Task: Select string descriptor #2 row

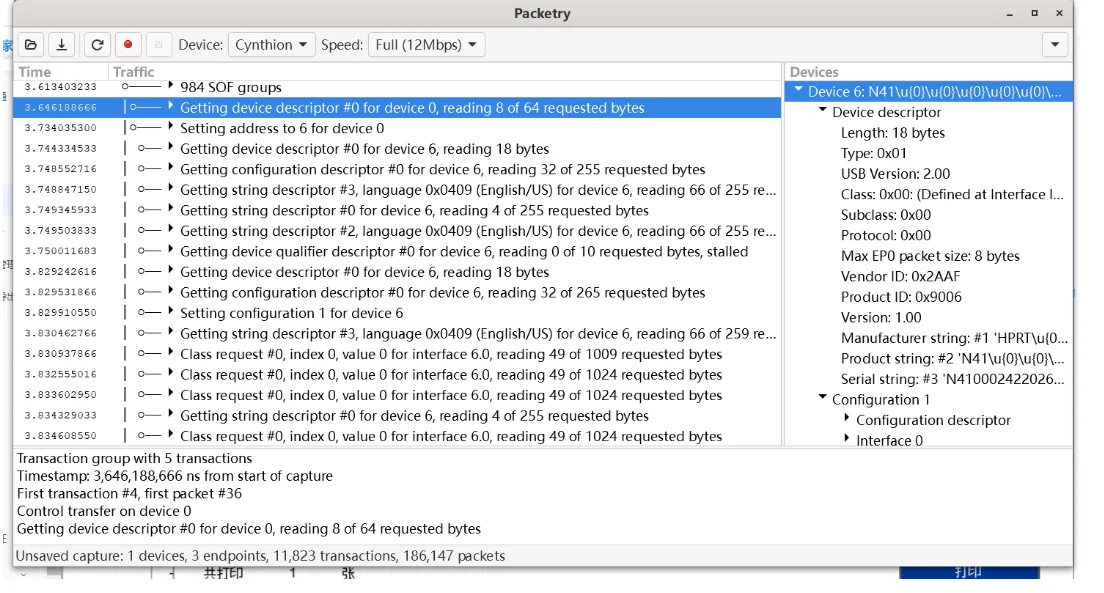Action: tap(397, 230)
